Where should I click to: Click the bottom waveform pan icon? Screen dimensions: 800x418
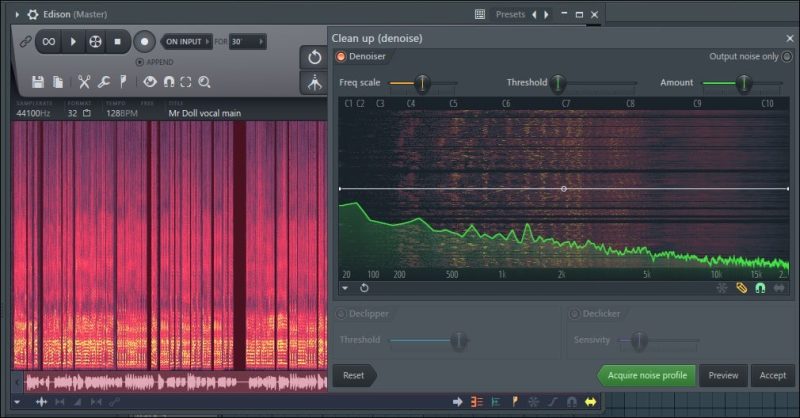coord(41,402)
